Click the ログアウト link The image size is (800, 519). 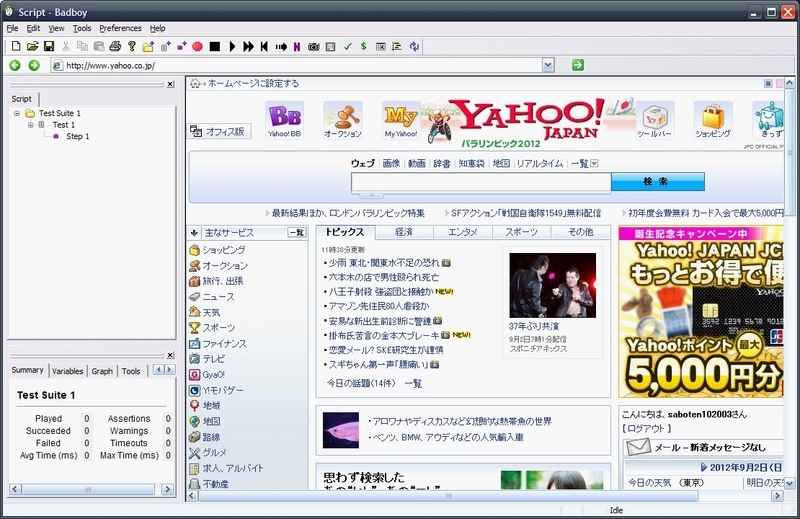pos(646,429)
